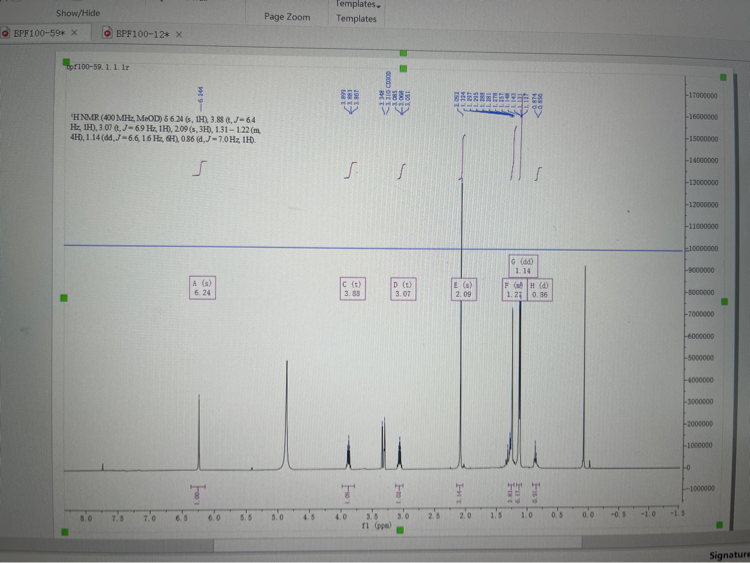Click the top-center green resize handle
750x563 pixels.
[404, 52]
